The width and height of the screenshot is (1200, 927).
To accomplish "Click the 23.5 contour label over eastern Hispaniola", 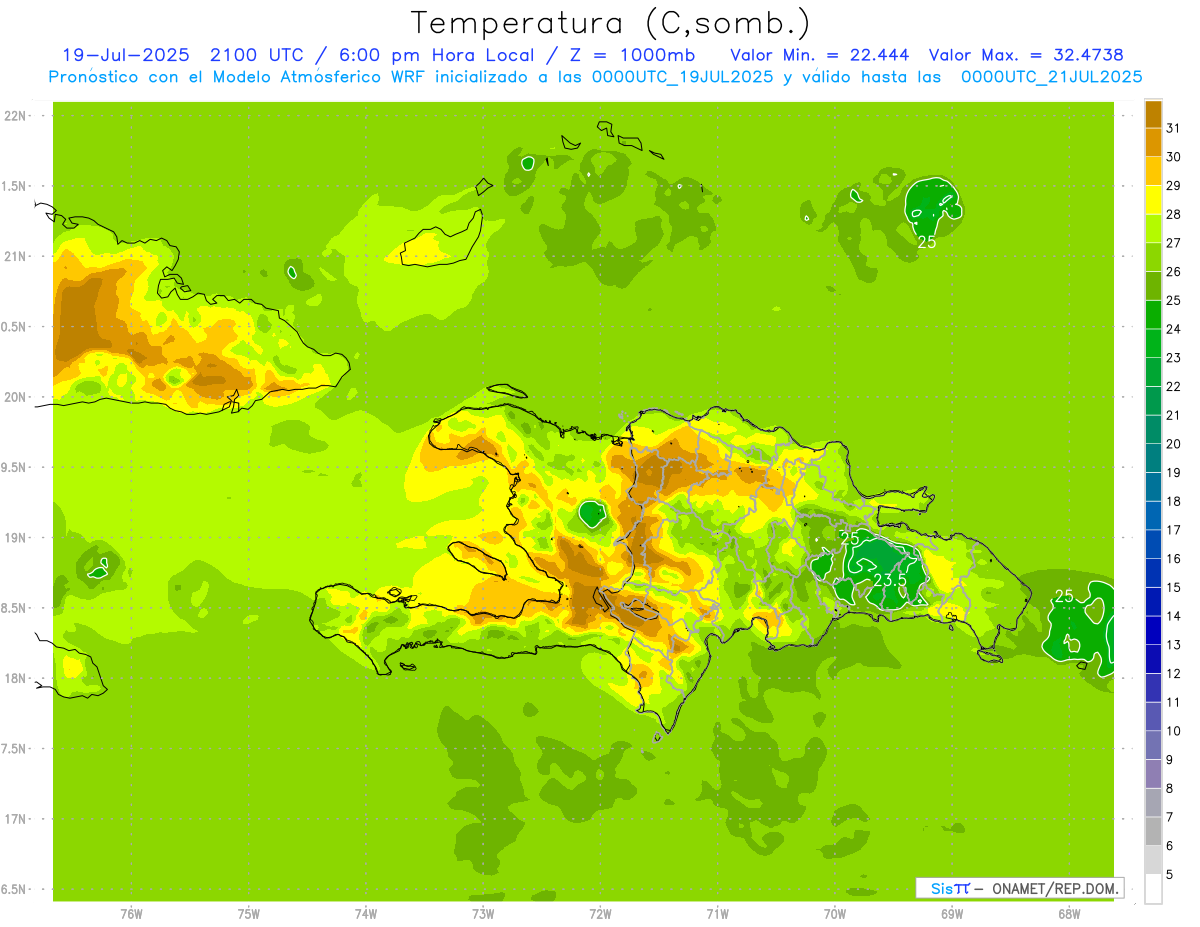I will pyautogui.click(x=889, y=580).
